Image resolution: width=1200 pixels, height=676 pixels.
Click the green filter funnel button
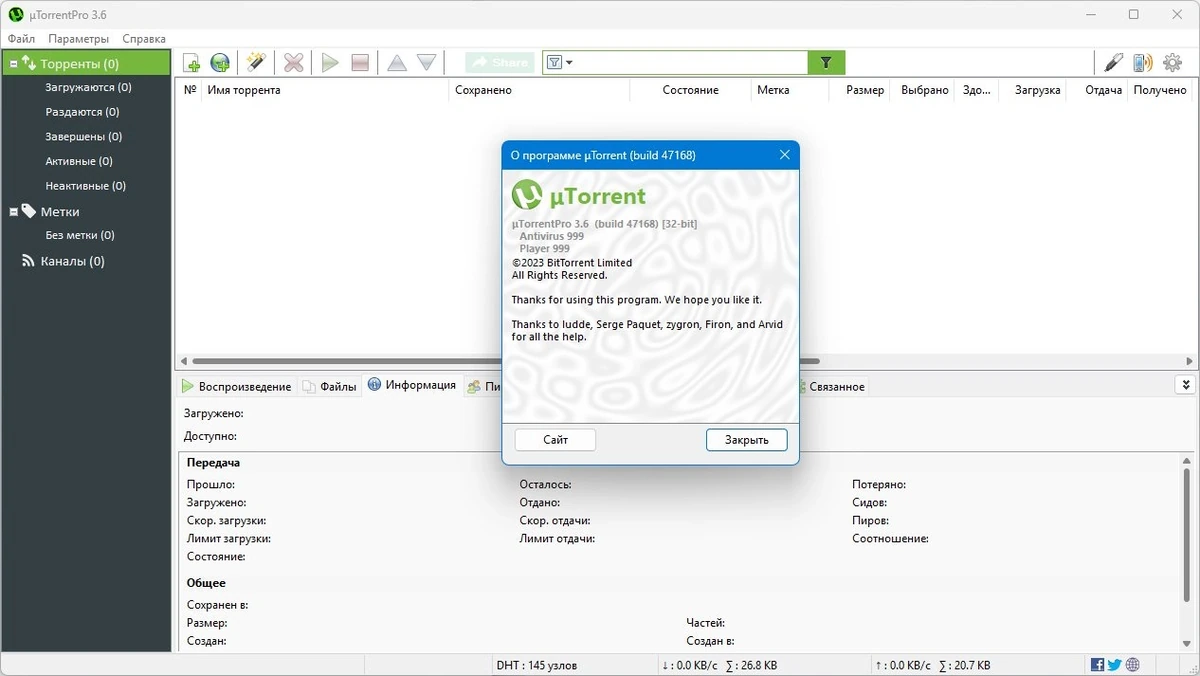pyautogui.click(x=826, y=63)
